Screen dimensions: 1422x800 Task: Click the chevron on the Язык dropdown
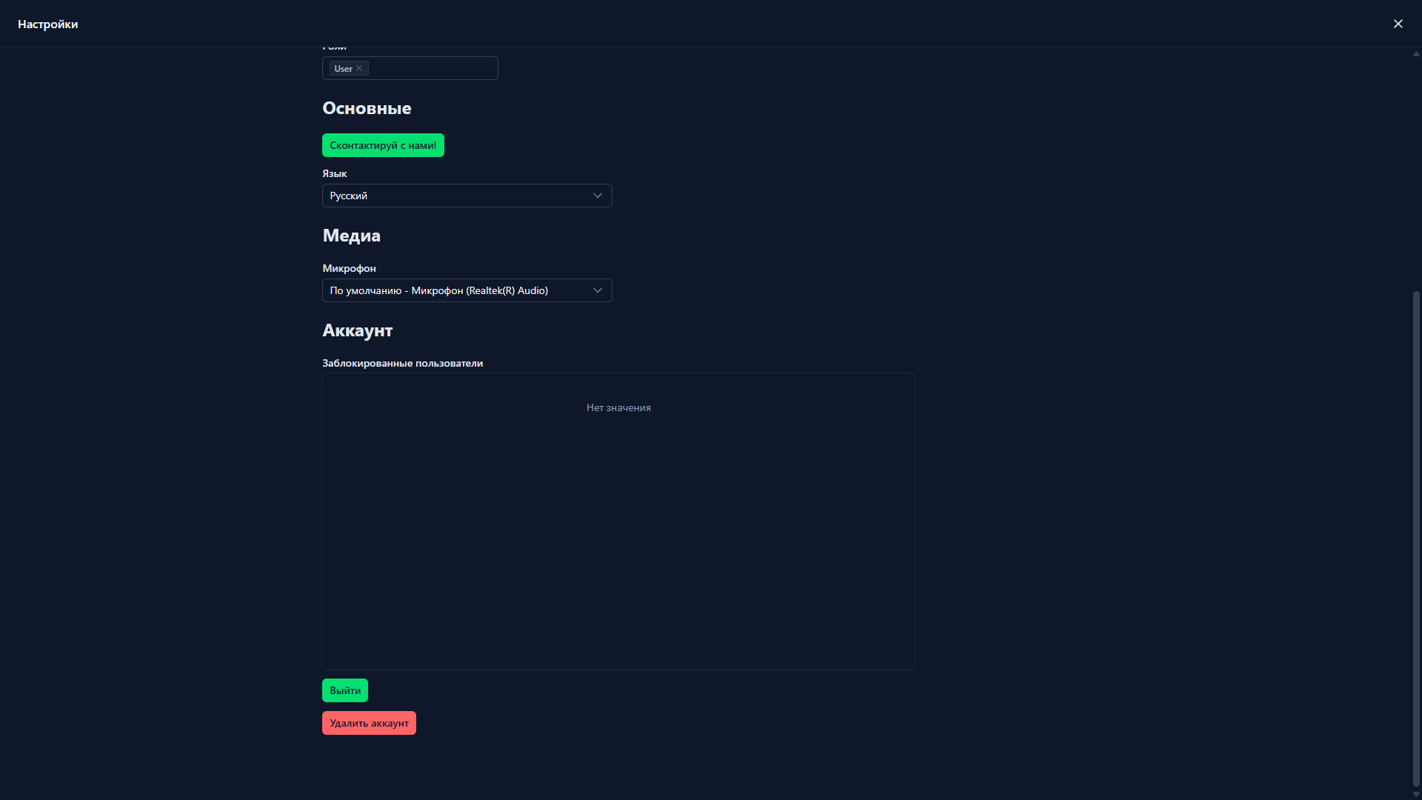click(x=597, y=195)
